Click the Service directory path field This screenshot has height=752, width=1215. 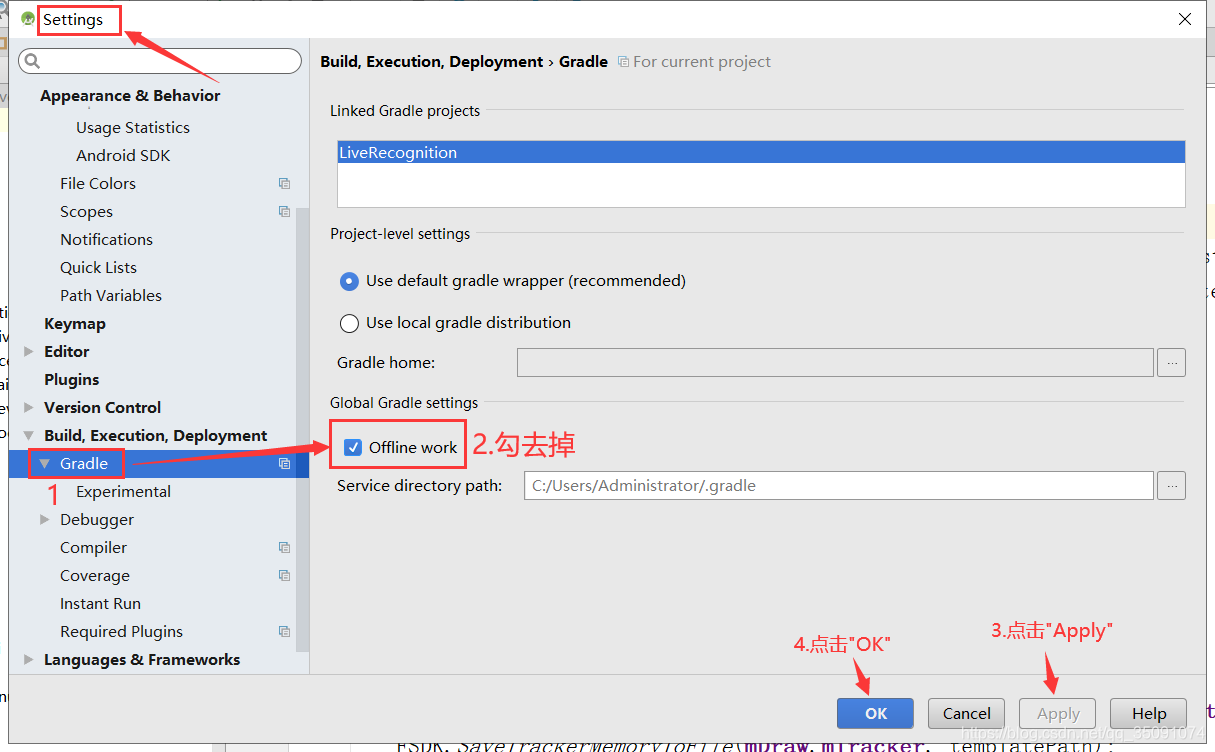coord(839,486)
